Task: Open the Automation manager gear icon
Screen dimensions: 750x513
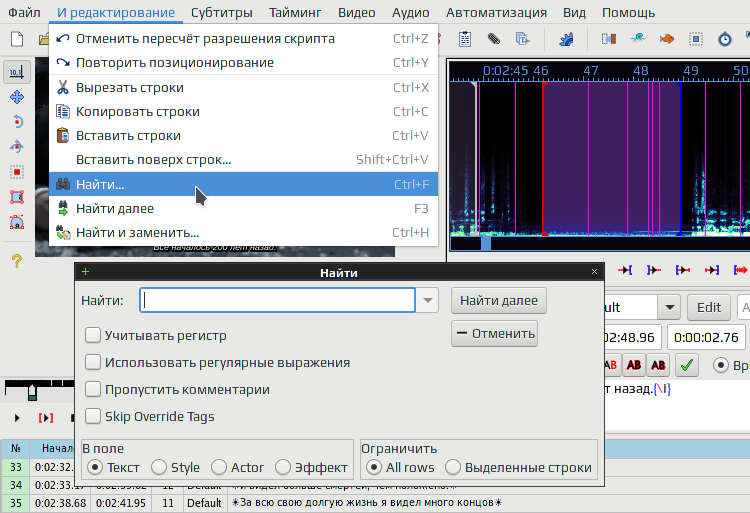Action: click(566, 39)
